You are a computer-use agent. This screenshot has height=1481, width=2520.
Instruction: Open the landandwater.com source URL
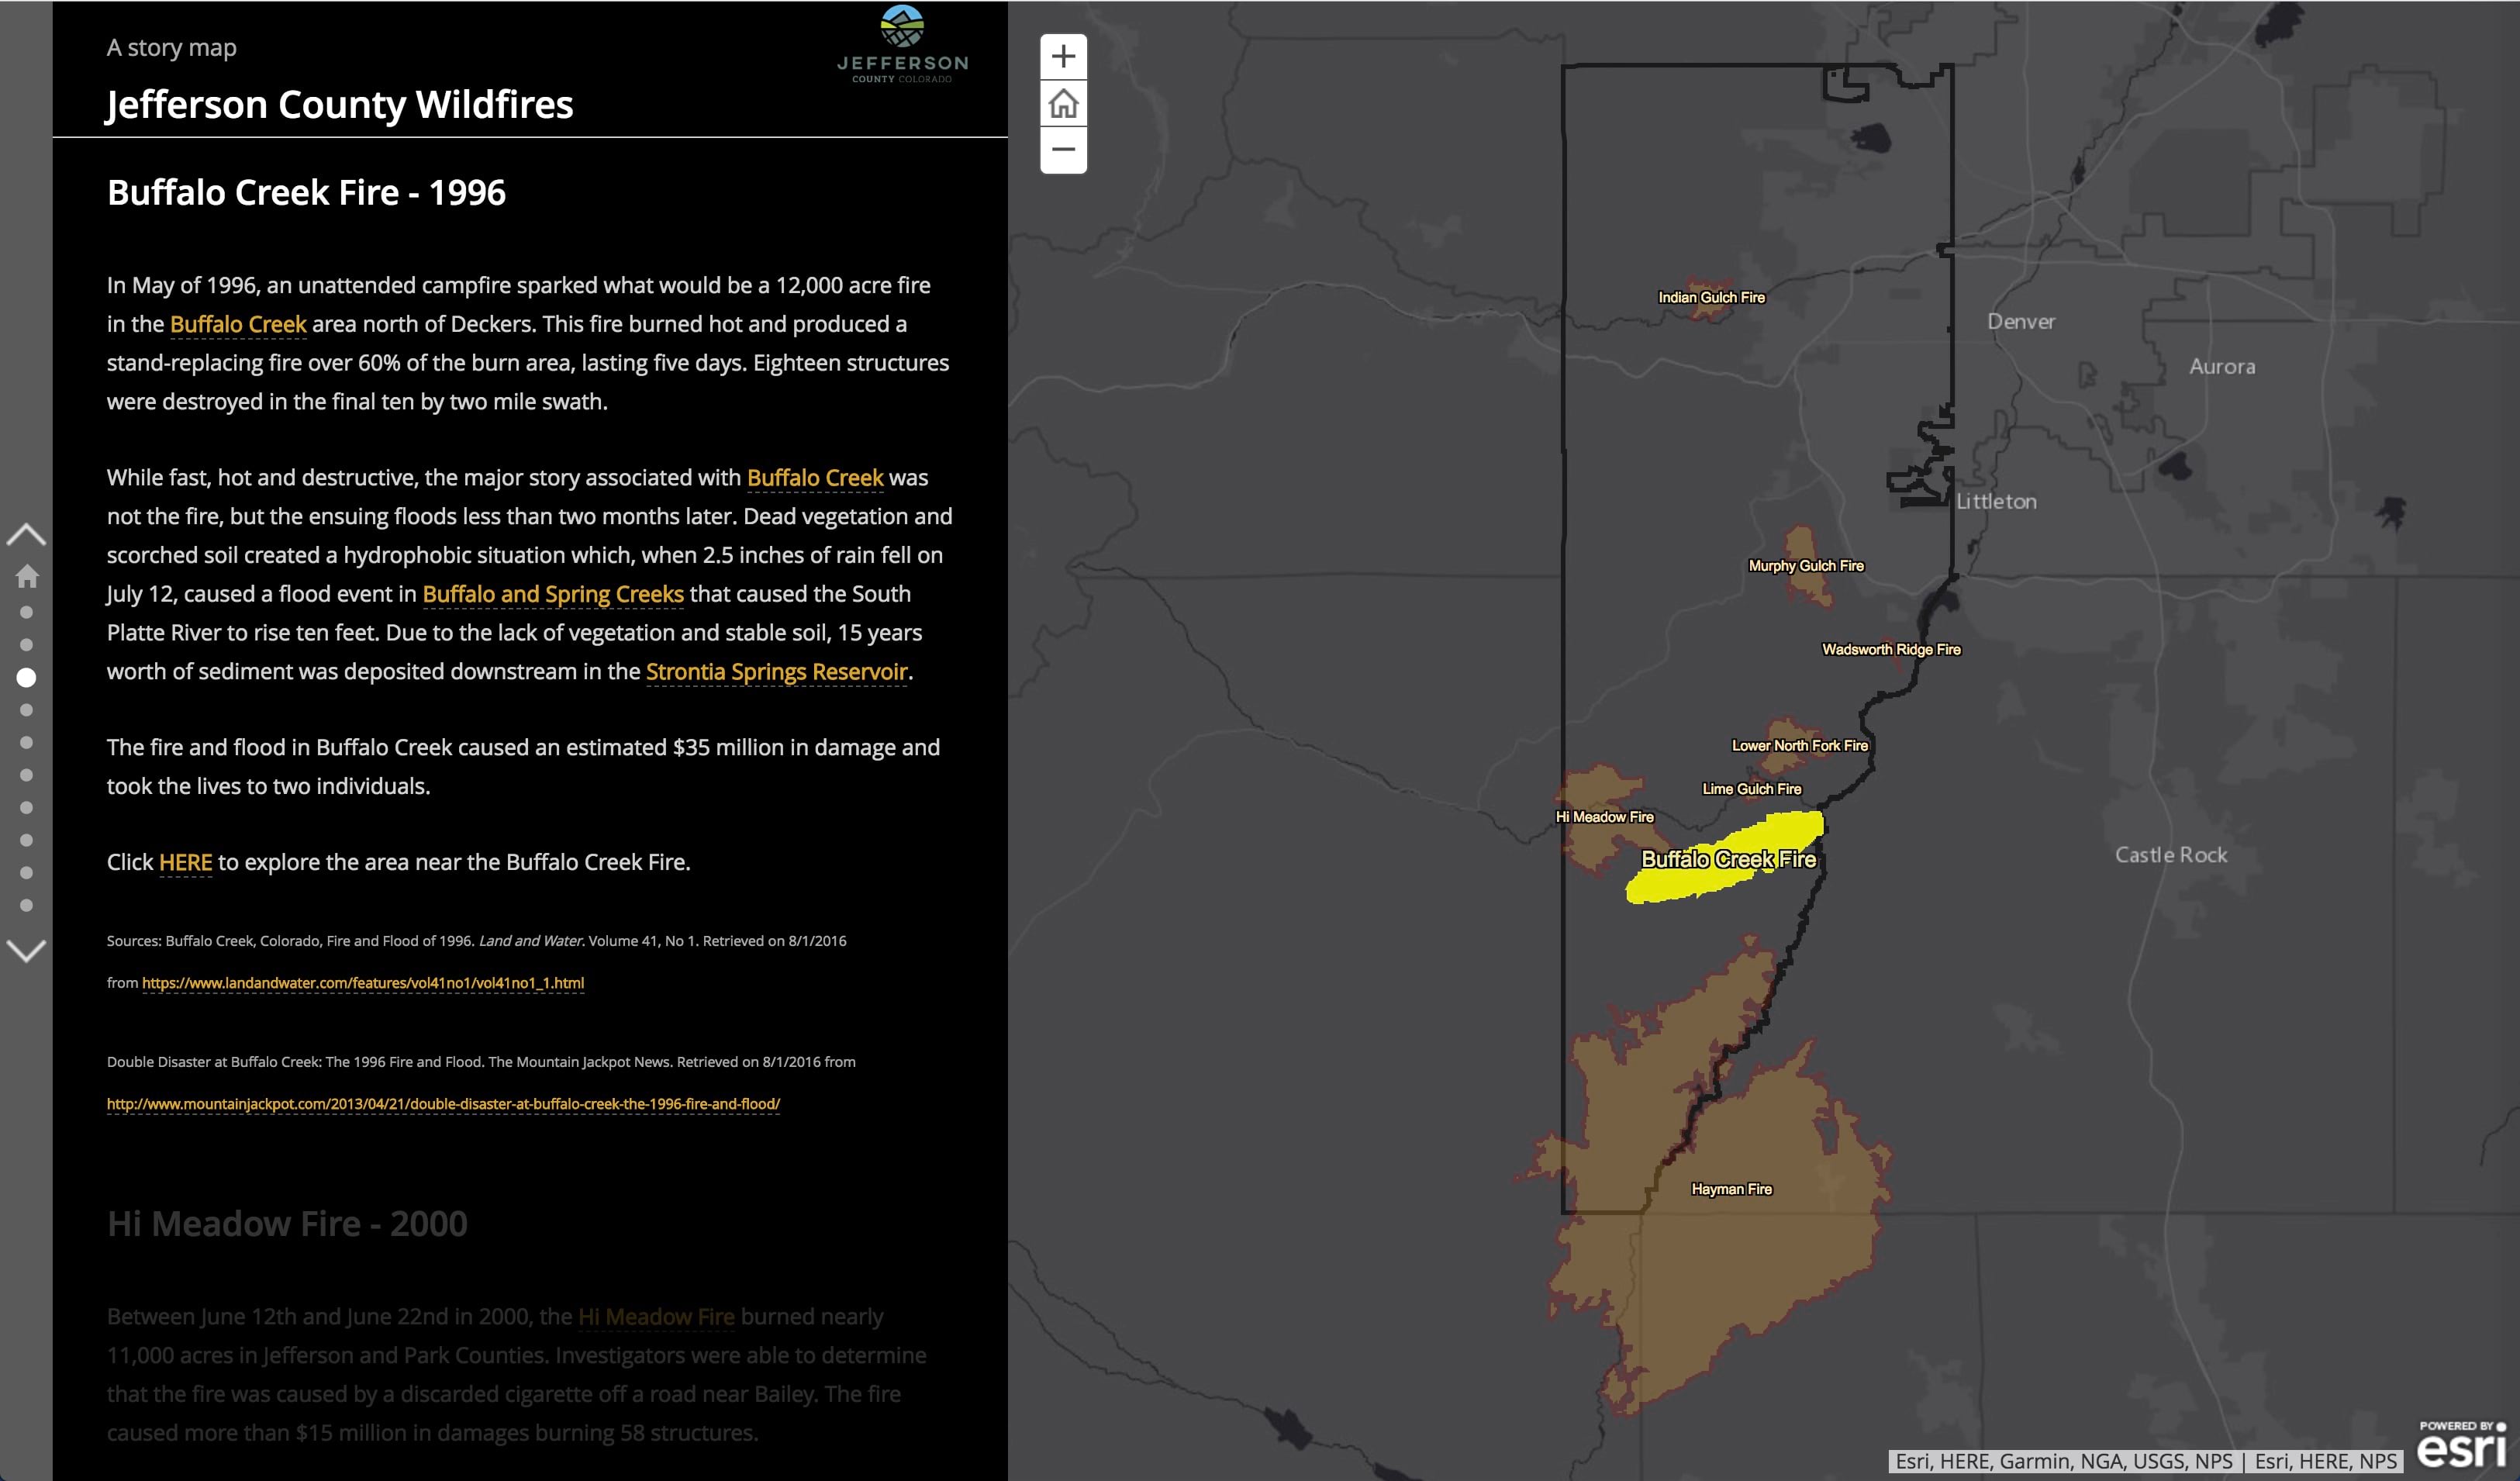pos(363,983)
